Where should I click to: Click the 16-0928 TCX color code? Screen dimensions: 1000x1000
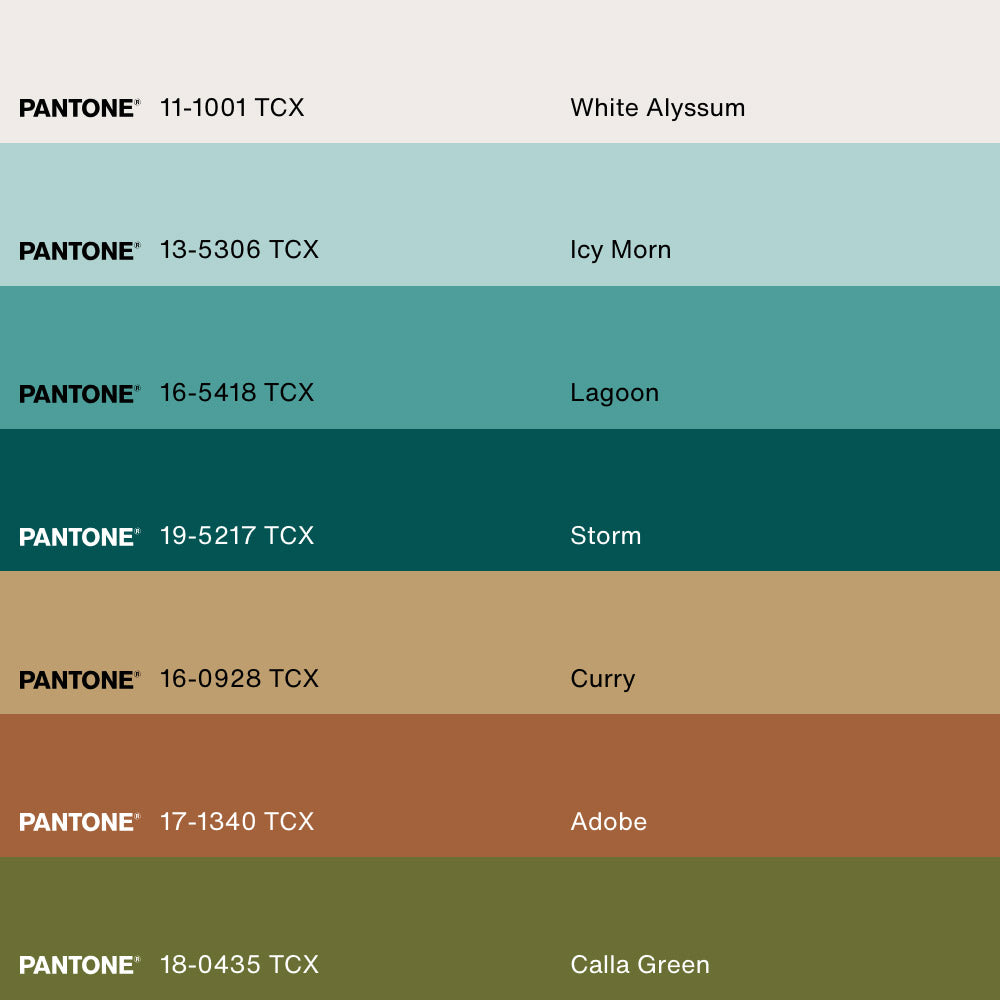tap(239, 679)
